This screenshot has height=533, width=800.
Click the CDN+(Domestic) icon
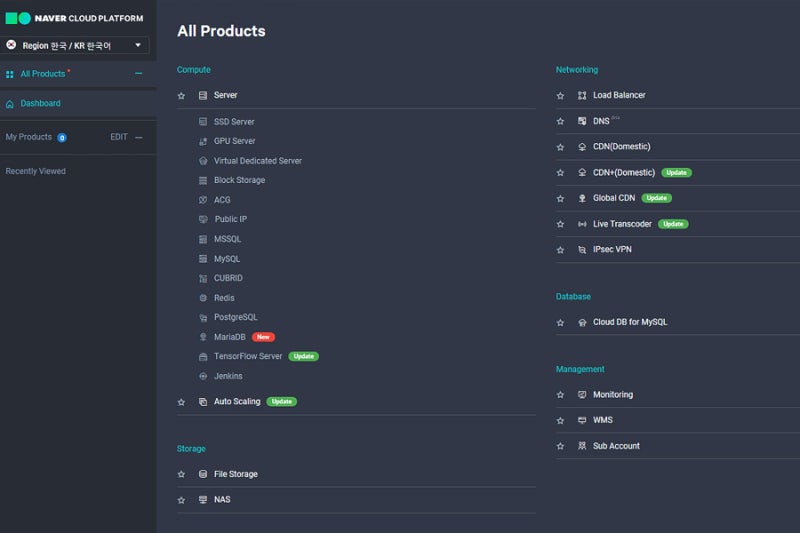(x=582, y=172)
